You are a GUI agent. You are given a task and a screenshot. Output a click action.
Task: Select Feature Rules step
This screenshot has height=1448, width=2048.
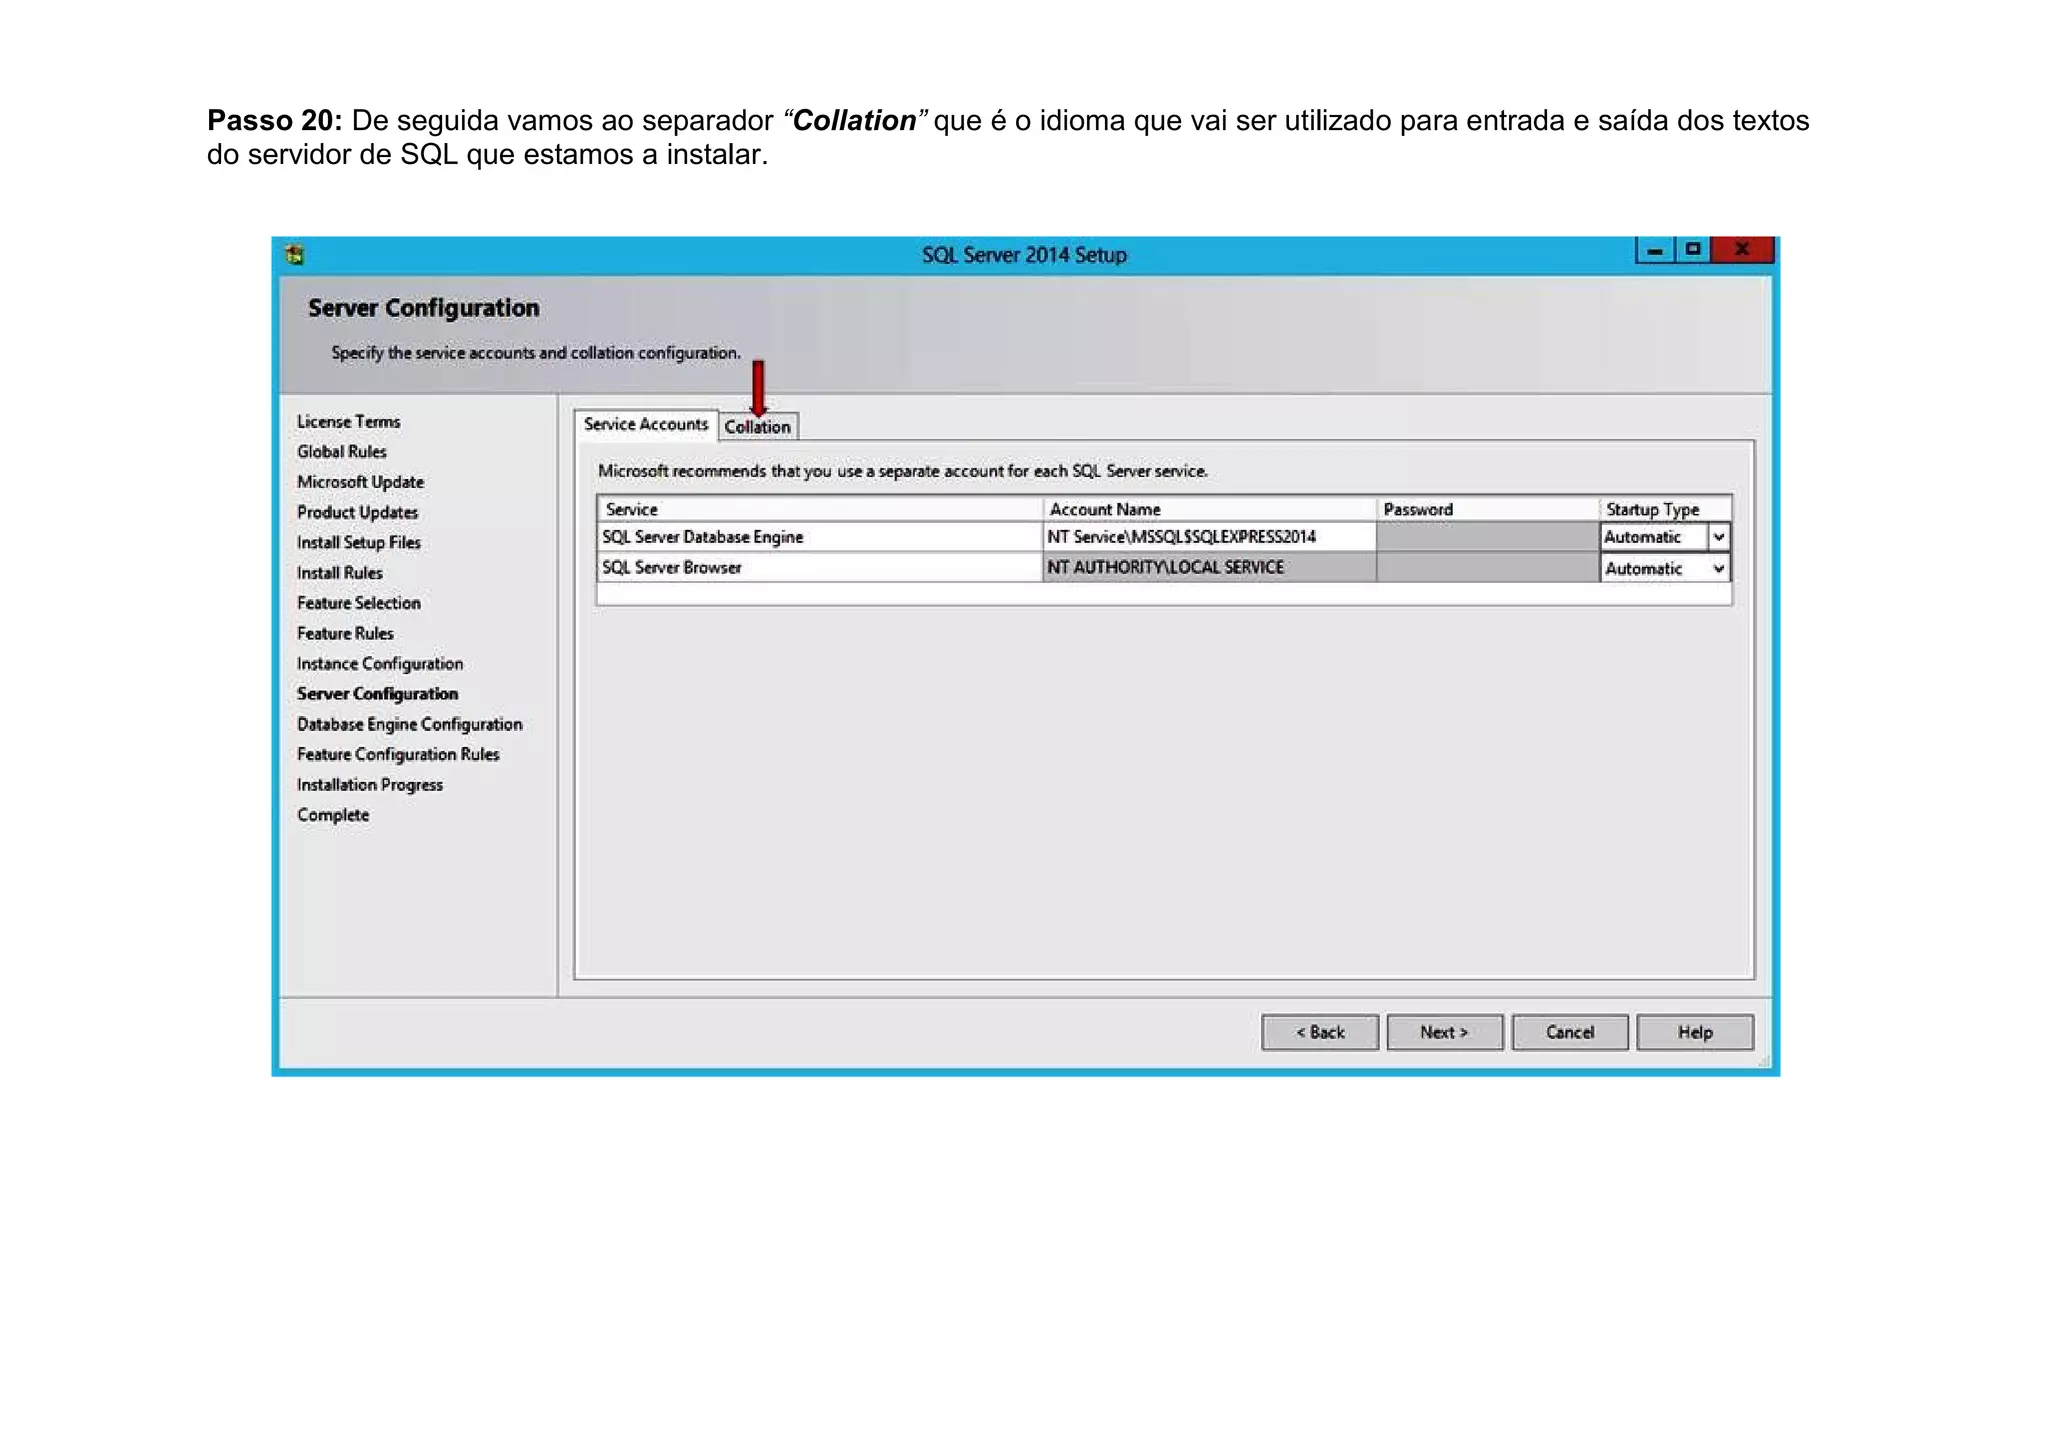(x=345, y=633)
